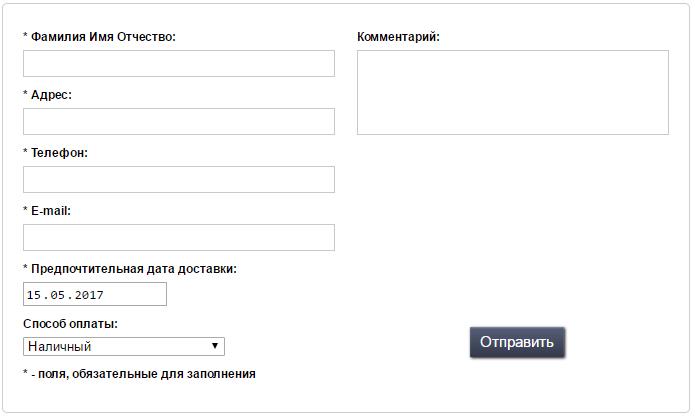Click the arrow of the Способ оплаты combo box
Image resolution: width=695 pixels, height=418 pixels.
point(215,346)
